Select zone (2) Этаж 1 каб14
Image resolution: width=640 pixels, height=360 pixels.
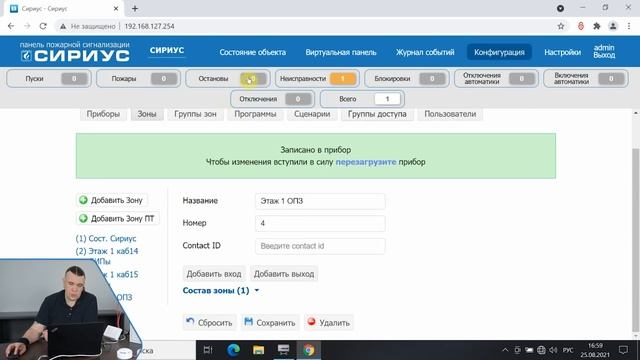pos(107,251)
